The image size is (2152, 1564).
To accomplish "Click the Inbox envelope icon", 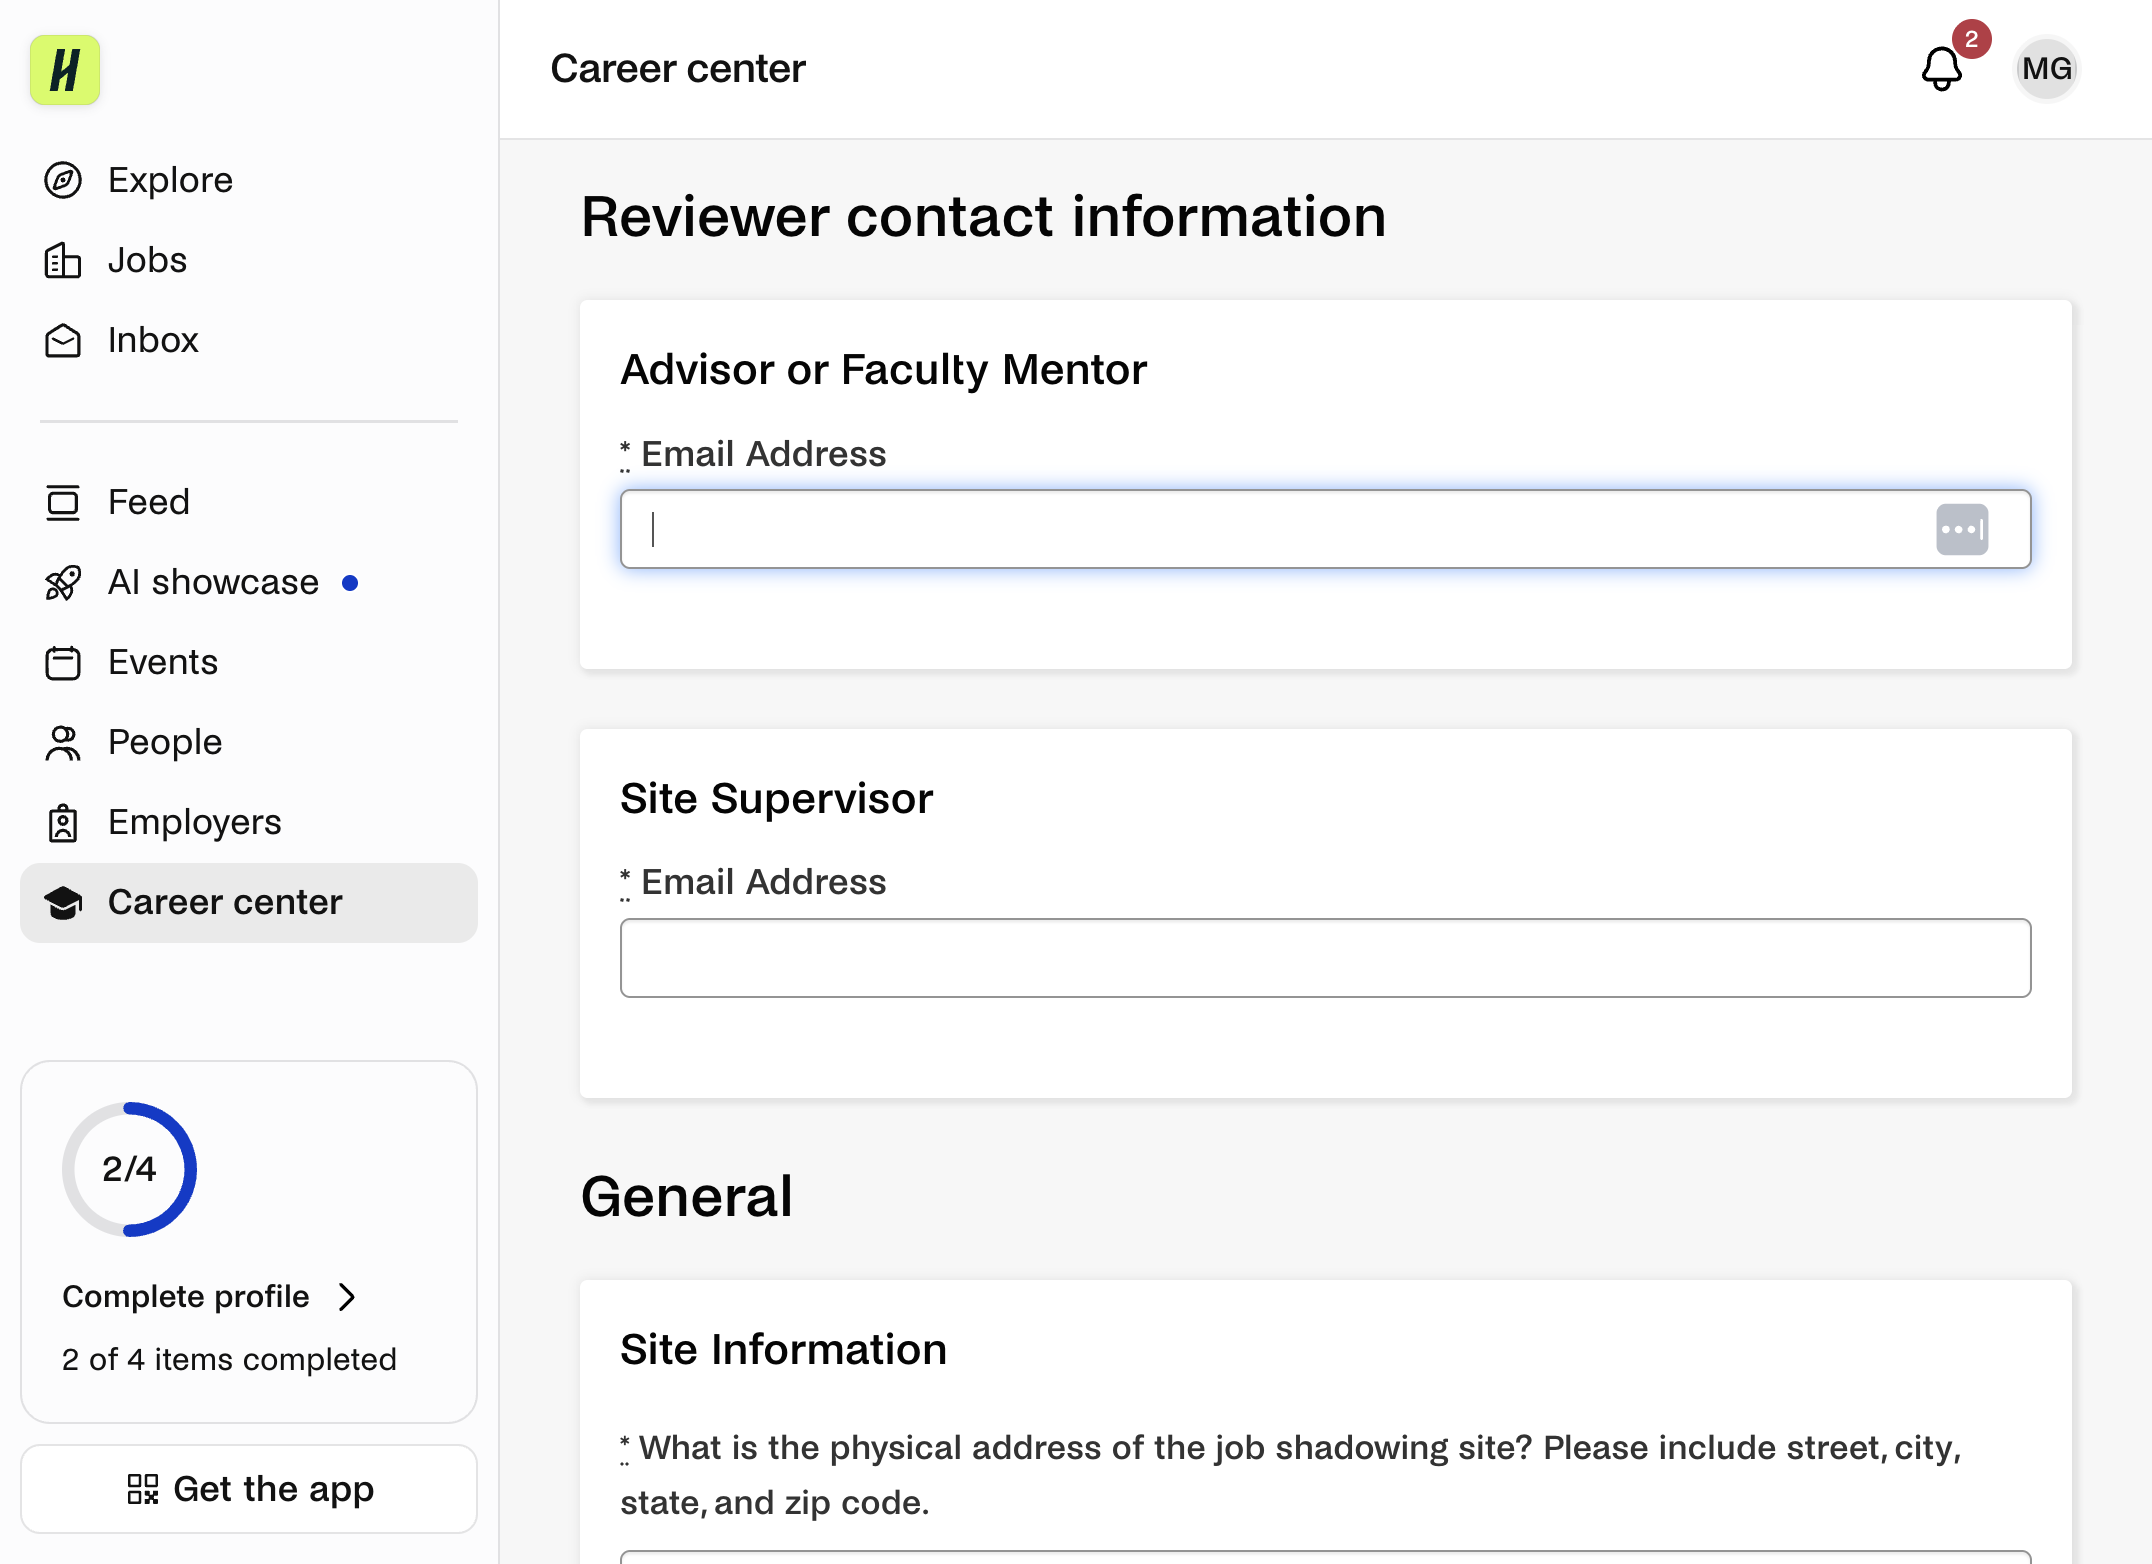I will coord(63,341).
